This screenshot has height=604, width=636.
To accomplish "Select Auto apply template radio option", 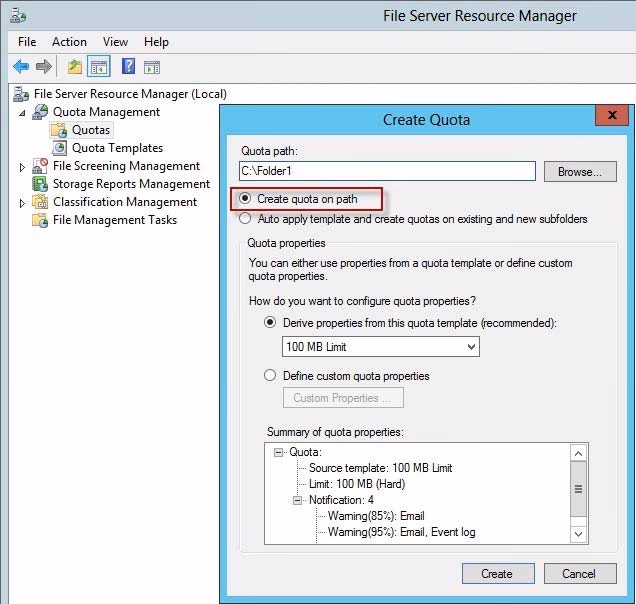I will (245, 219).
